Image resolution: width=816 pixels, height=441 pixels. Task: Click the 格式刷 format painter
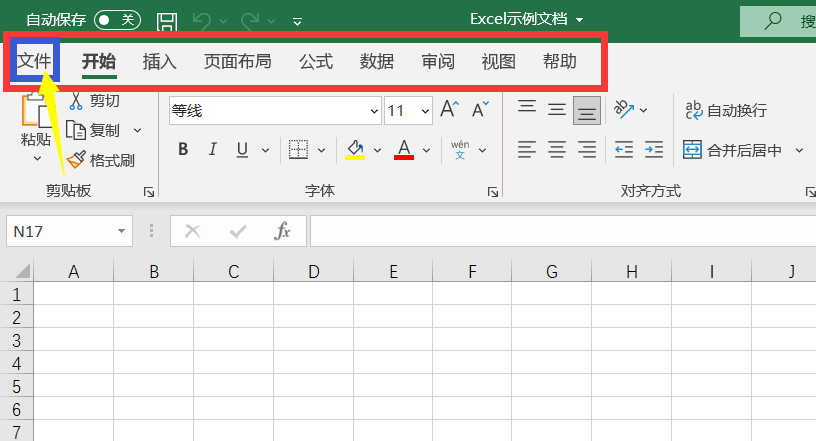101,160
